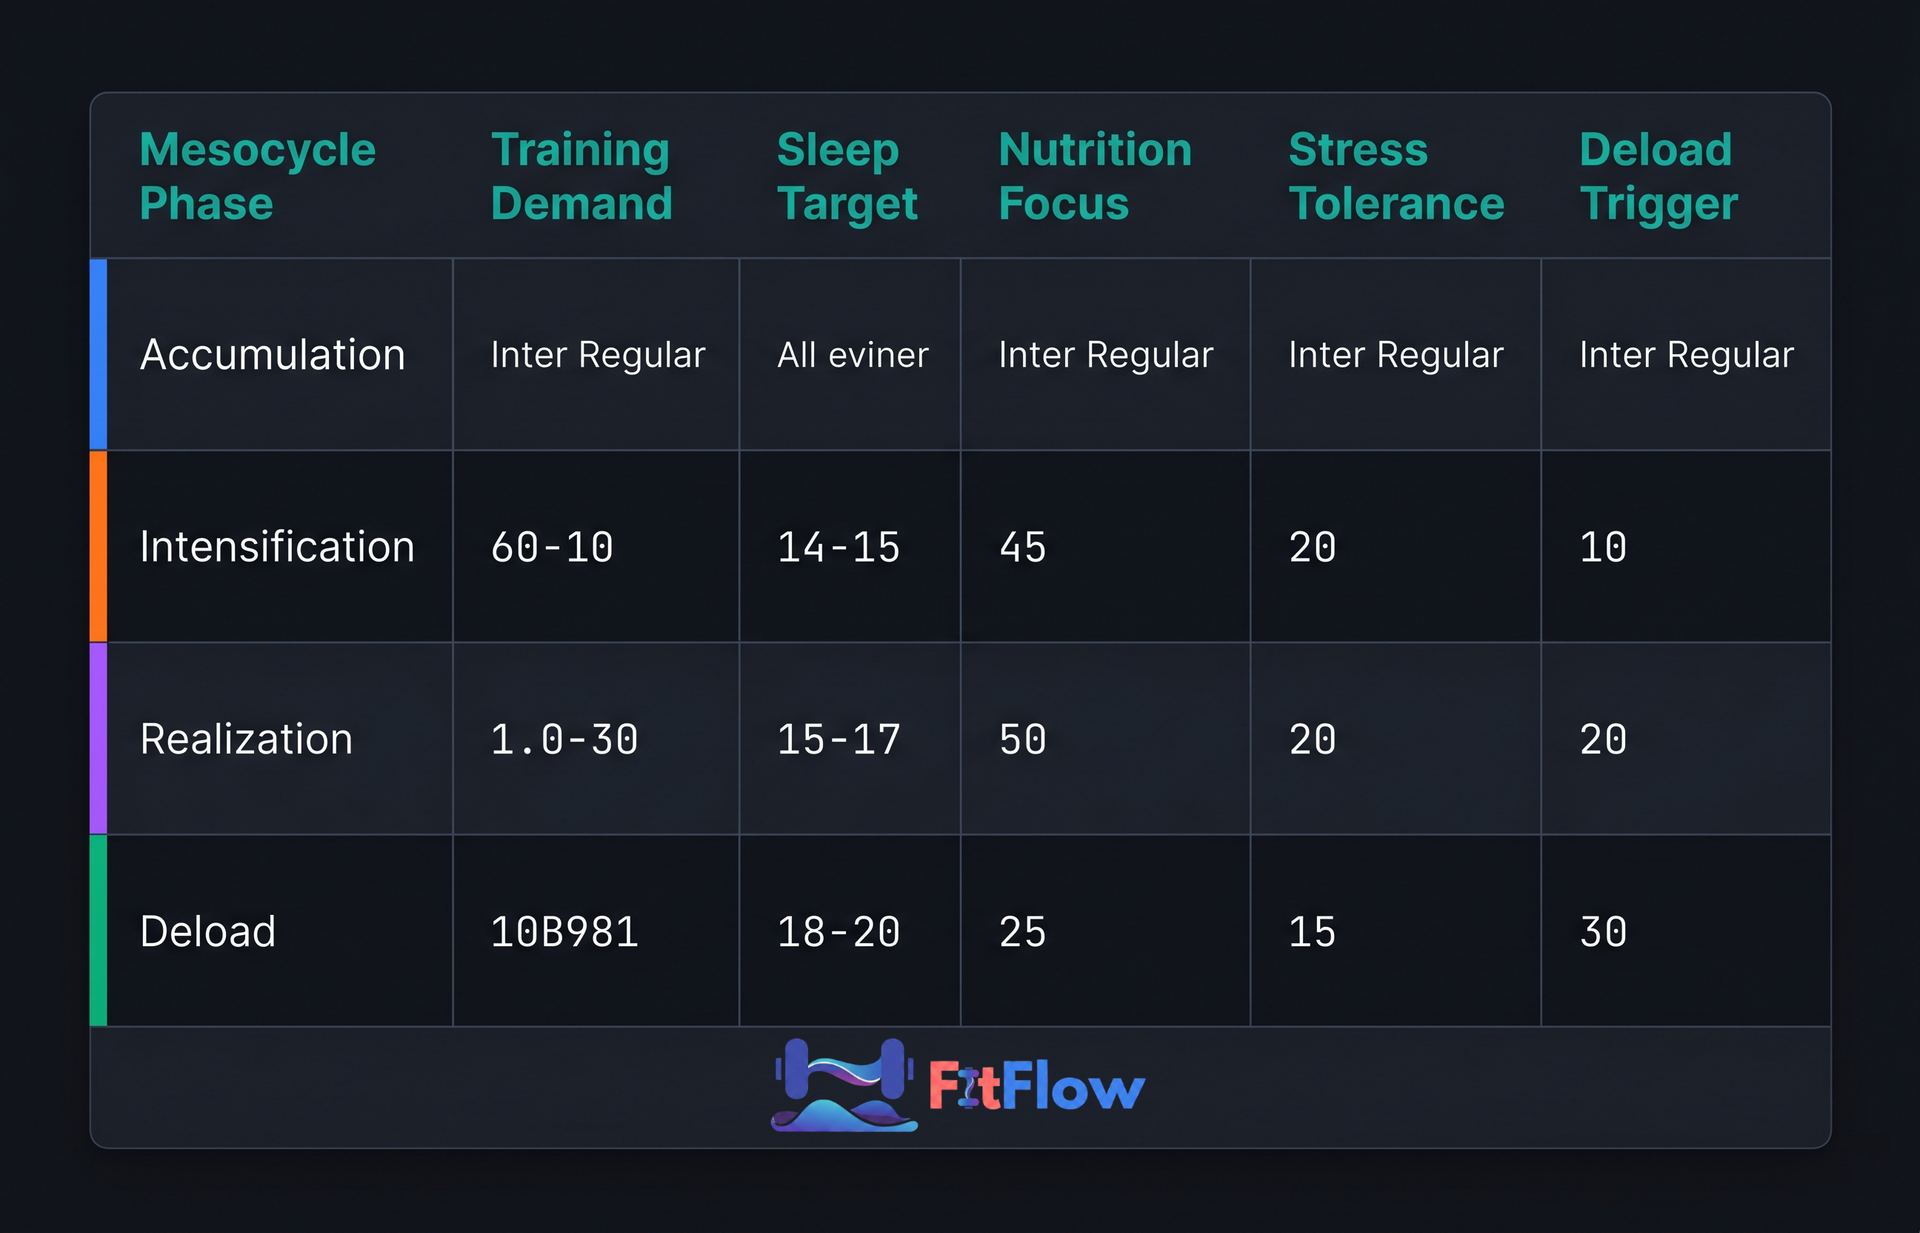Click the Sleep Target column header
The image size is (1920, 1233).
(846, 176)
